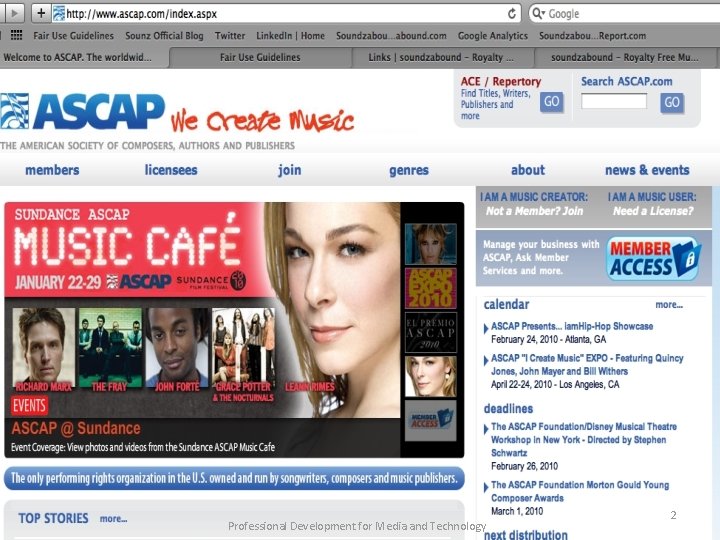
Task: Click arrow beside I Create Music EXPO entry
Action: [x=486, y=360]
